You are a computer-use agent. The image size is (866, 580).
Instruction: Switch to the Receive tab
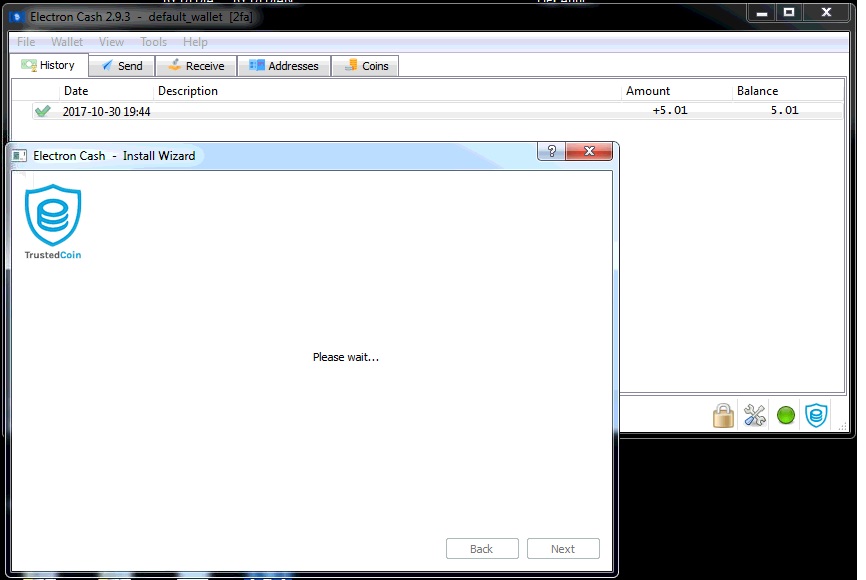[x=196, y=66]
